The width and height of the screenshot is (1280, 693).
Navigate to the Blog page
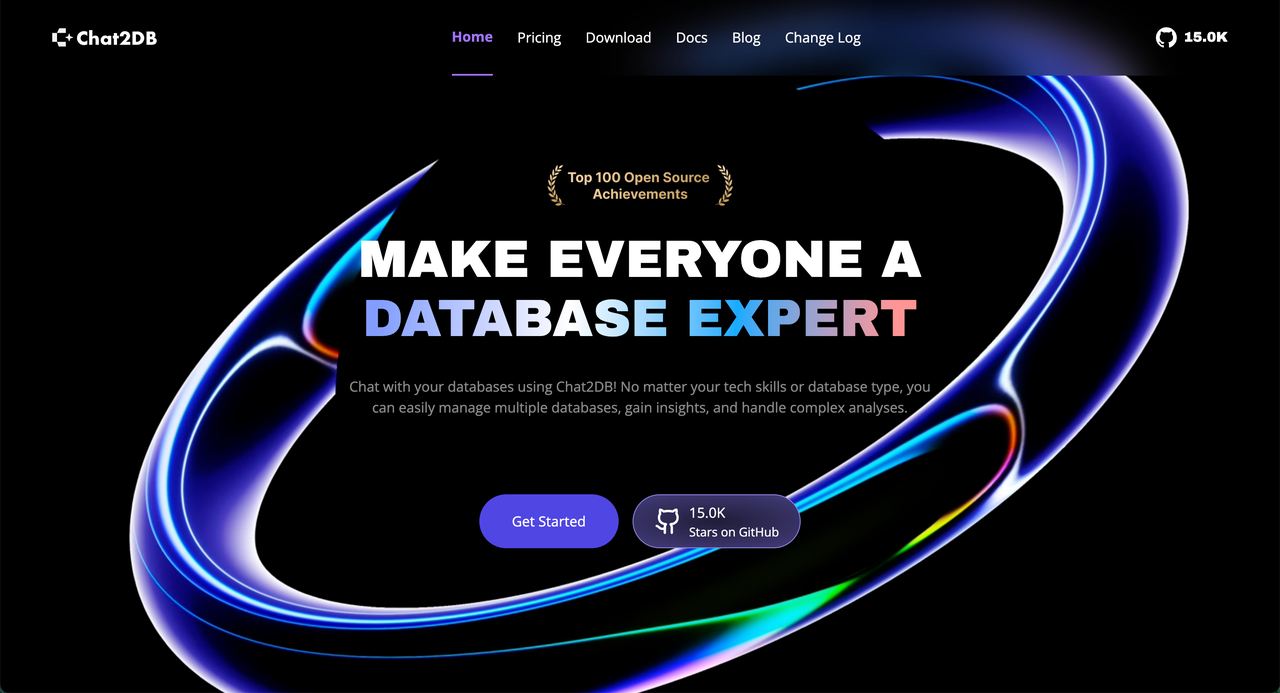(746, 37)
